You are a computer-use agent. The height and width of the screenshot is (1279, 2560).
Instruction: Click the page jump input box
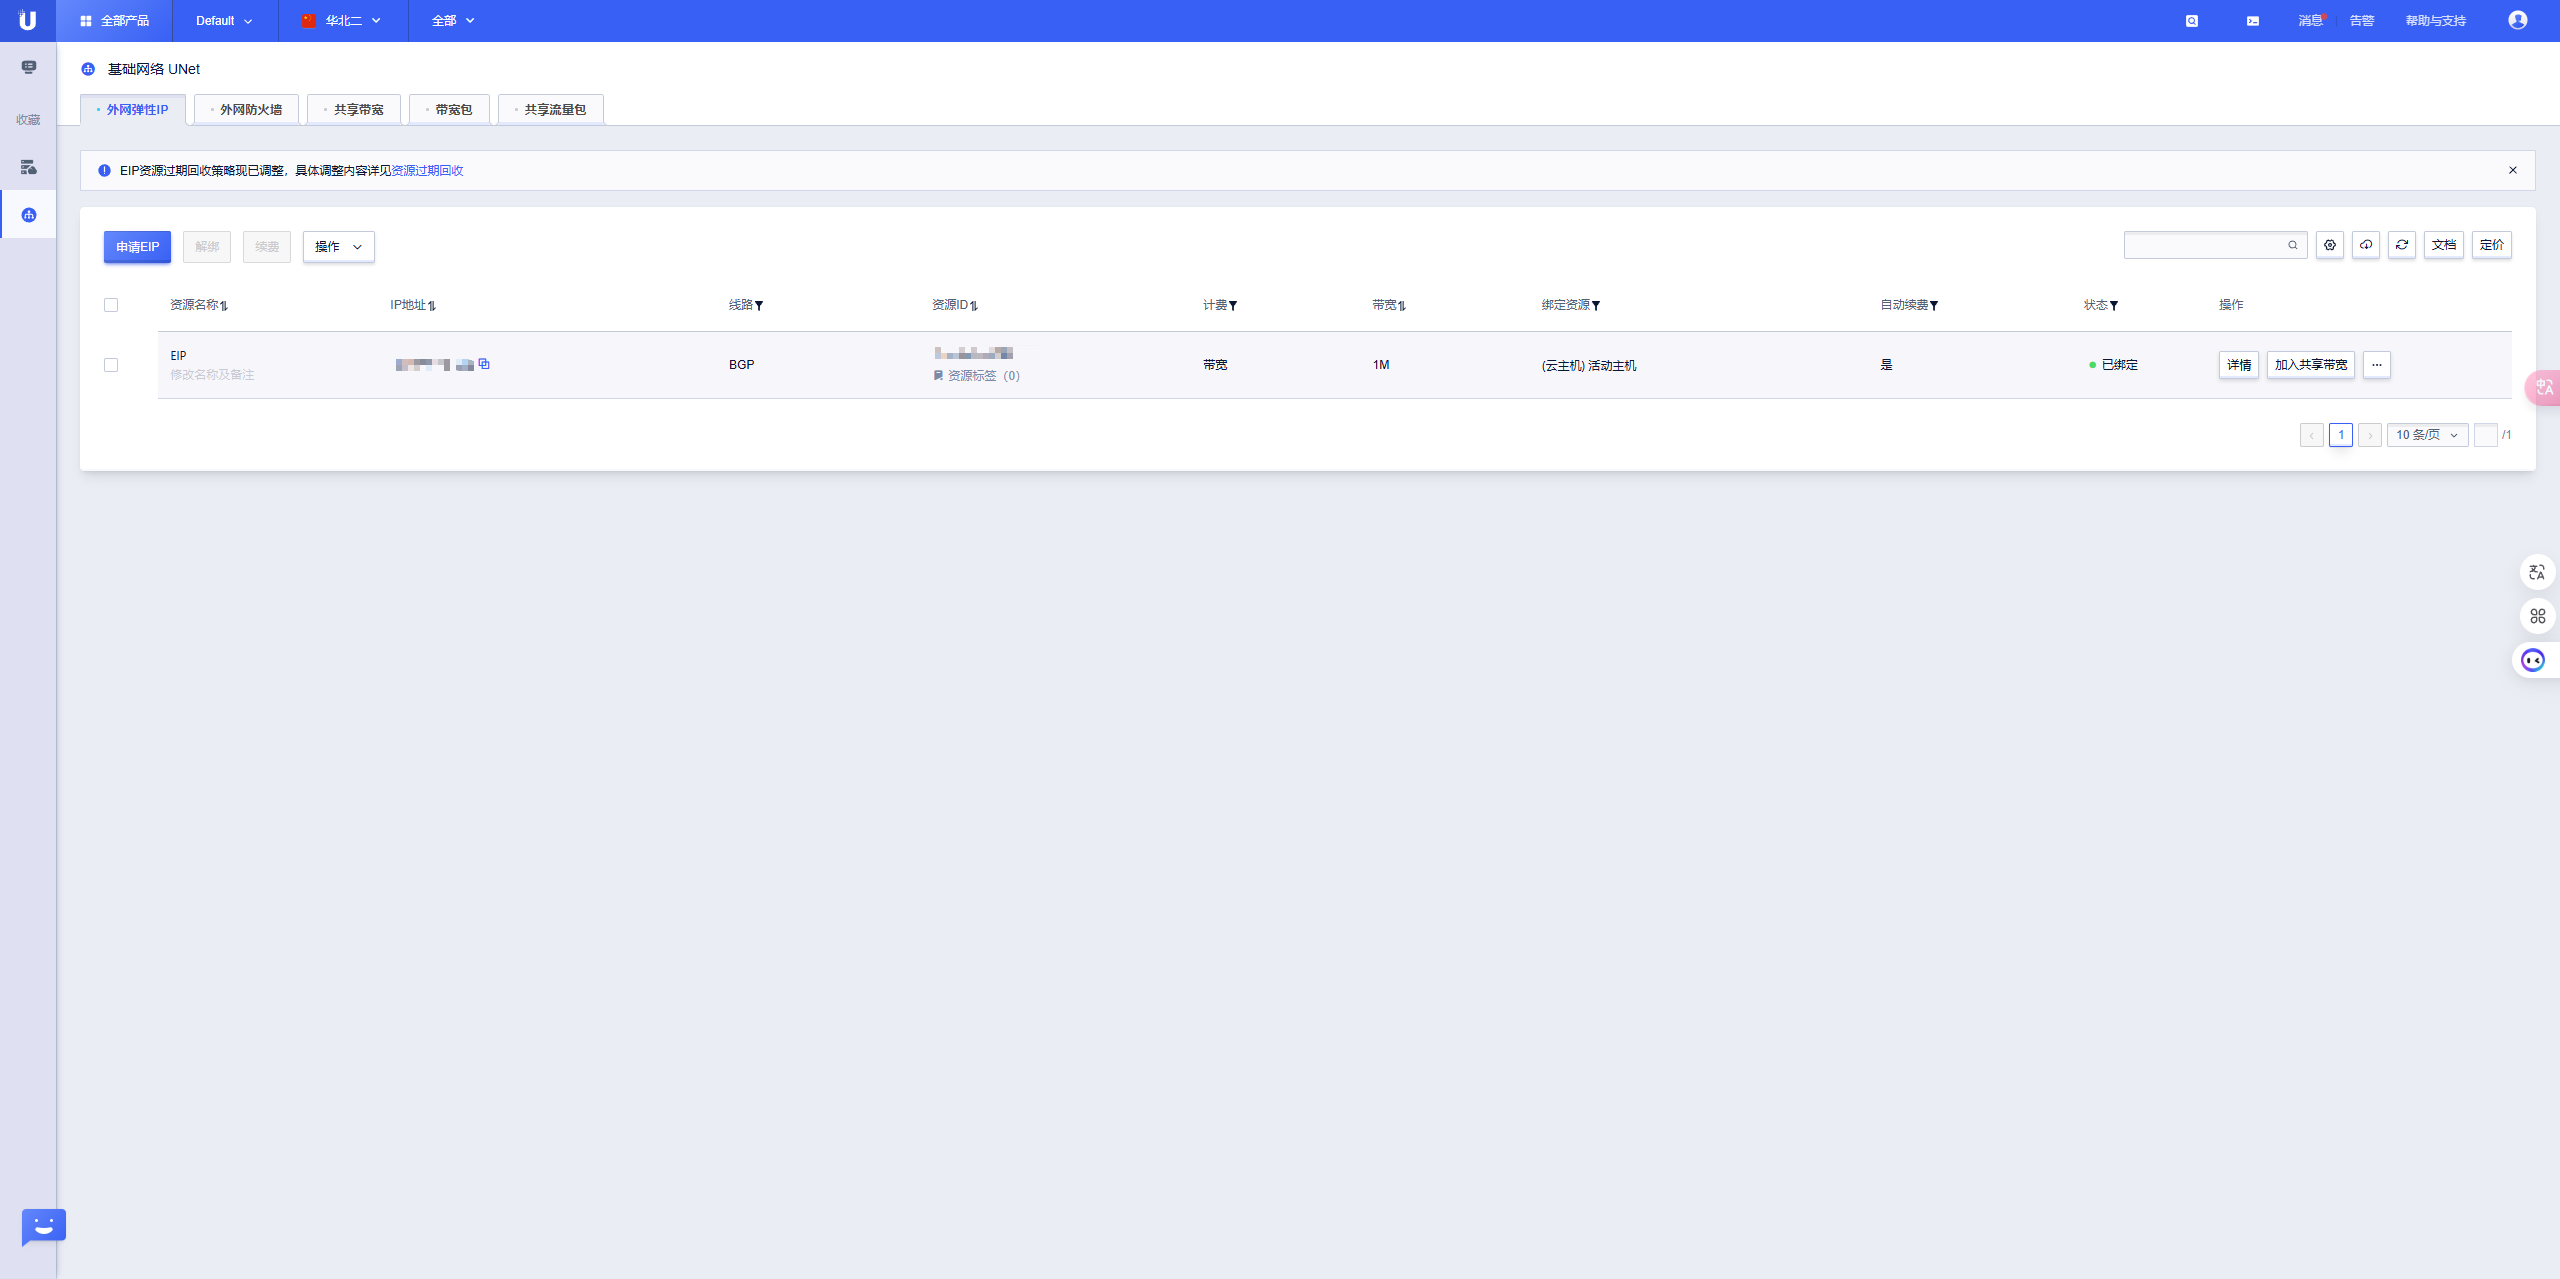point(2486,435)
